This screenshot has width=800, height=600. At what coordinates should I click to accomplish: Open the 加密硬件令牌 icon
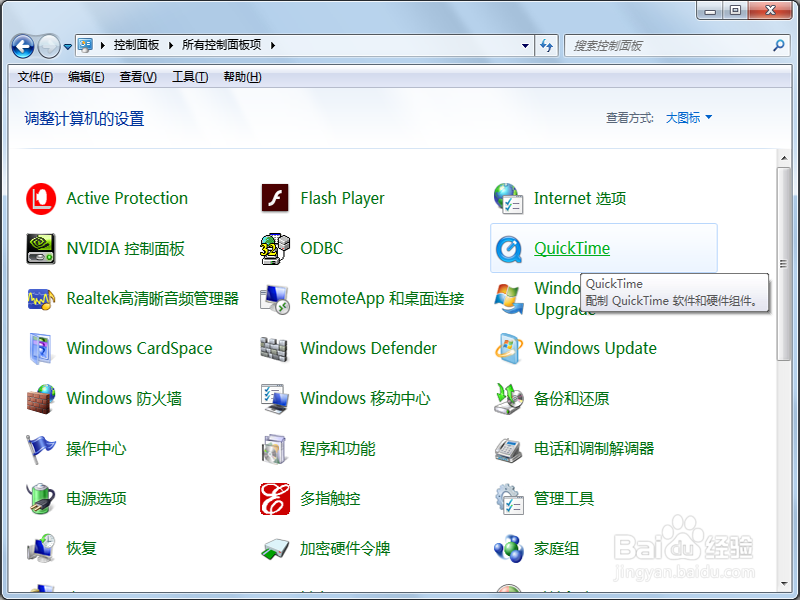pos(275,549)
